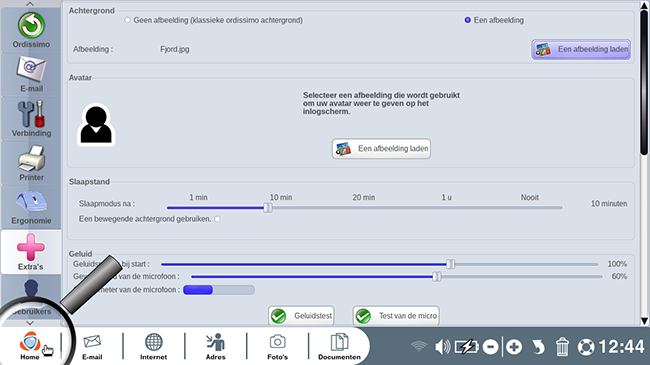Click the Geluidstest button
Screen dimensions: 650x365
point(301,316)
